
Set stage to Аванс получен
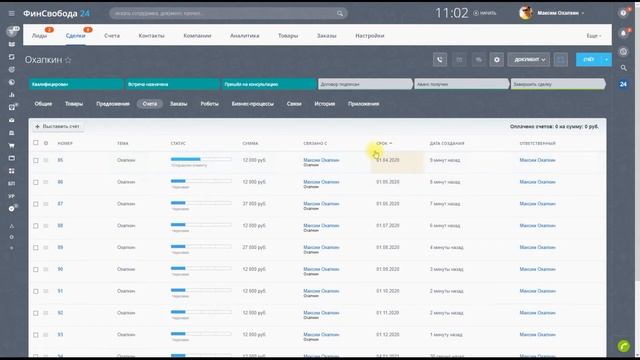(461, 84)
